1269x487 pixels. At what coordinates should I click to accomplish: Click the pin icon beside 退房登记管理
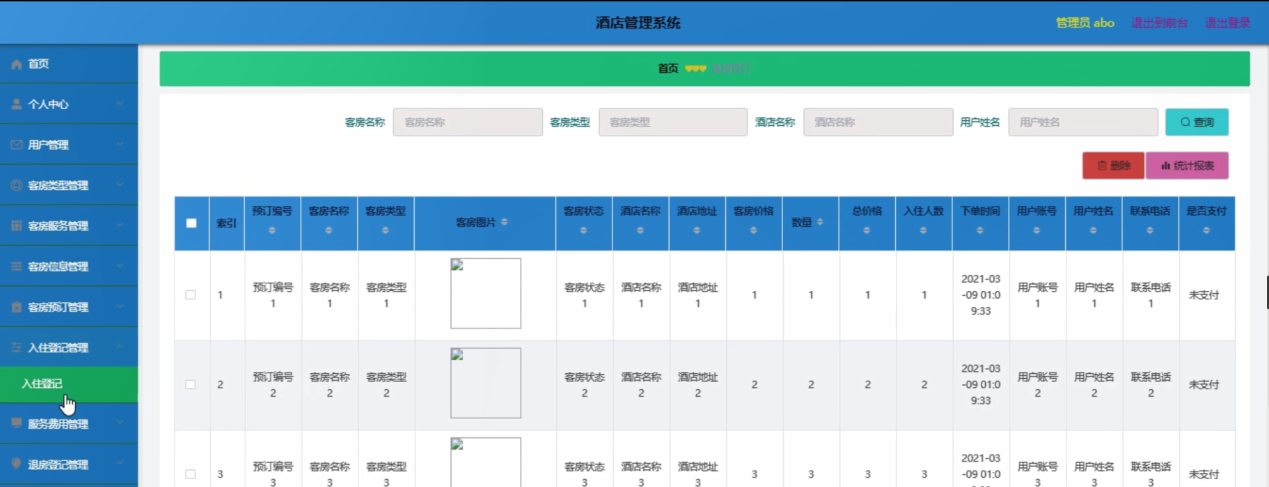(x=16, y=465)
